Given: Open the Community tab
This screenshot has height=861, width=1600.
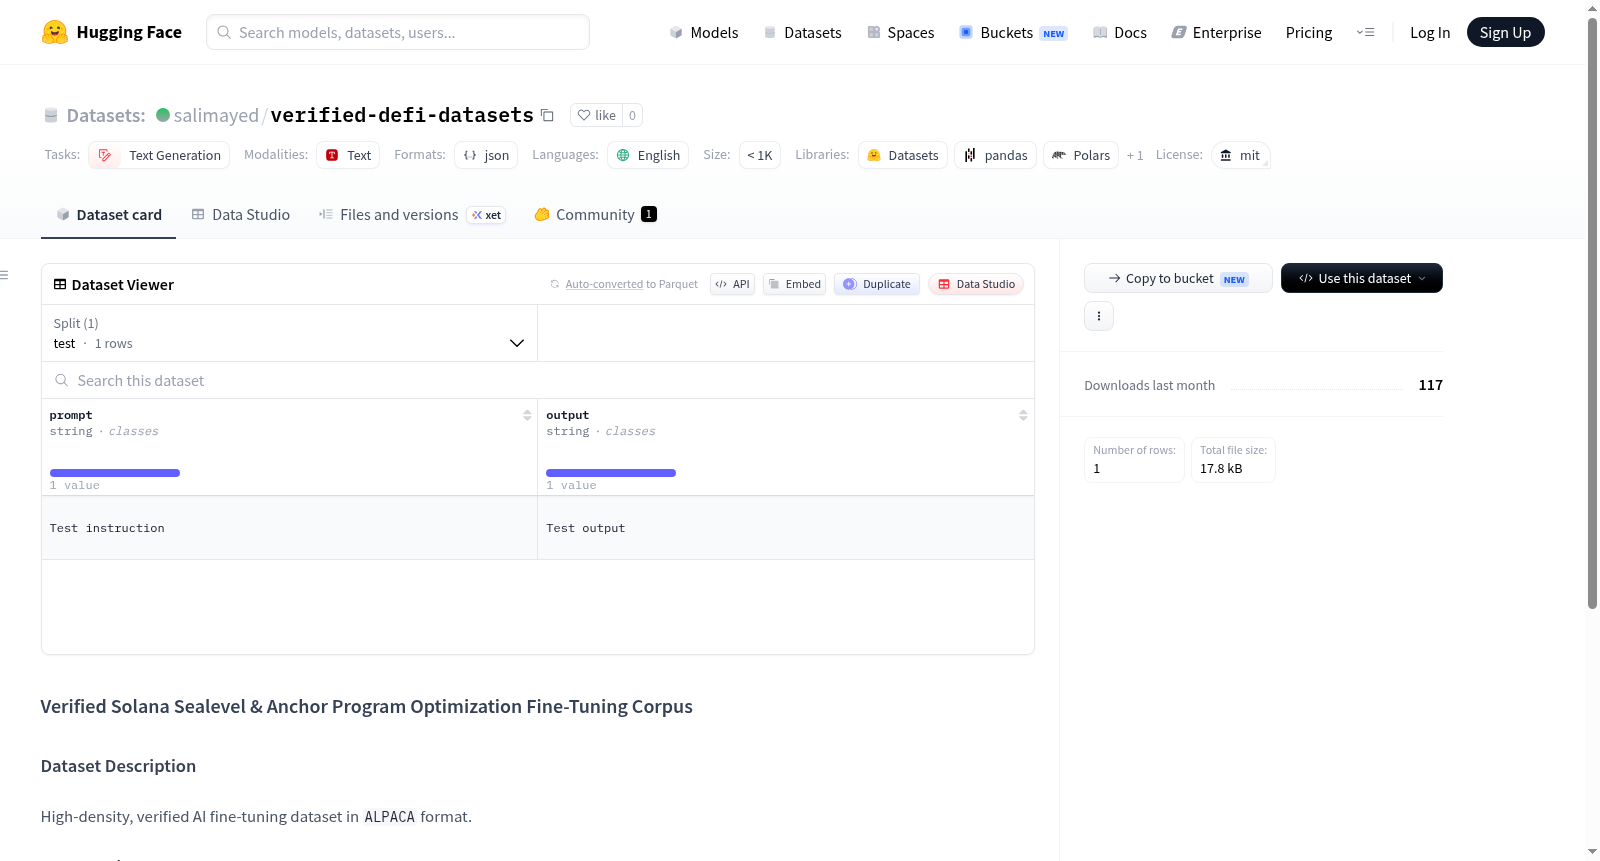Looking at the screenshot, I should (x=595, y=214).
